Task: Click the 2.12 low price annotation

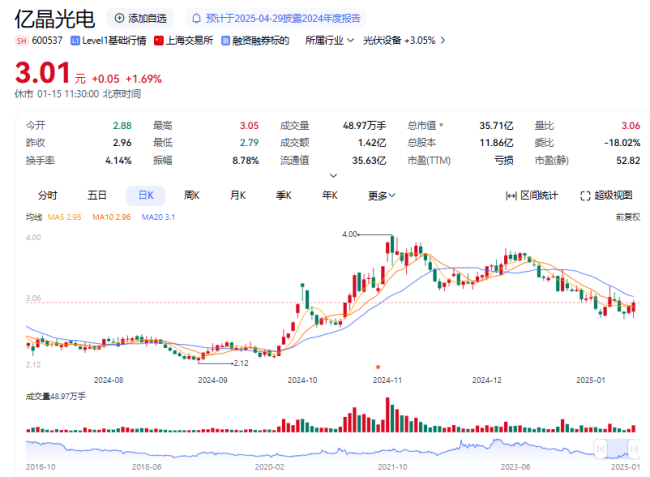Action: coord(241,363)
